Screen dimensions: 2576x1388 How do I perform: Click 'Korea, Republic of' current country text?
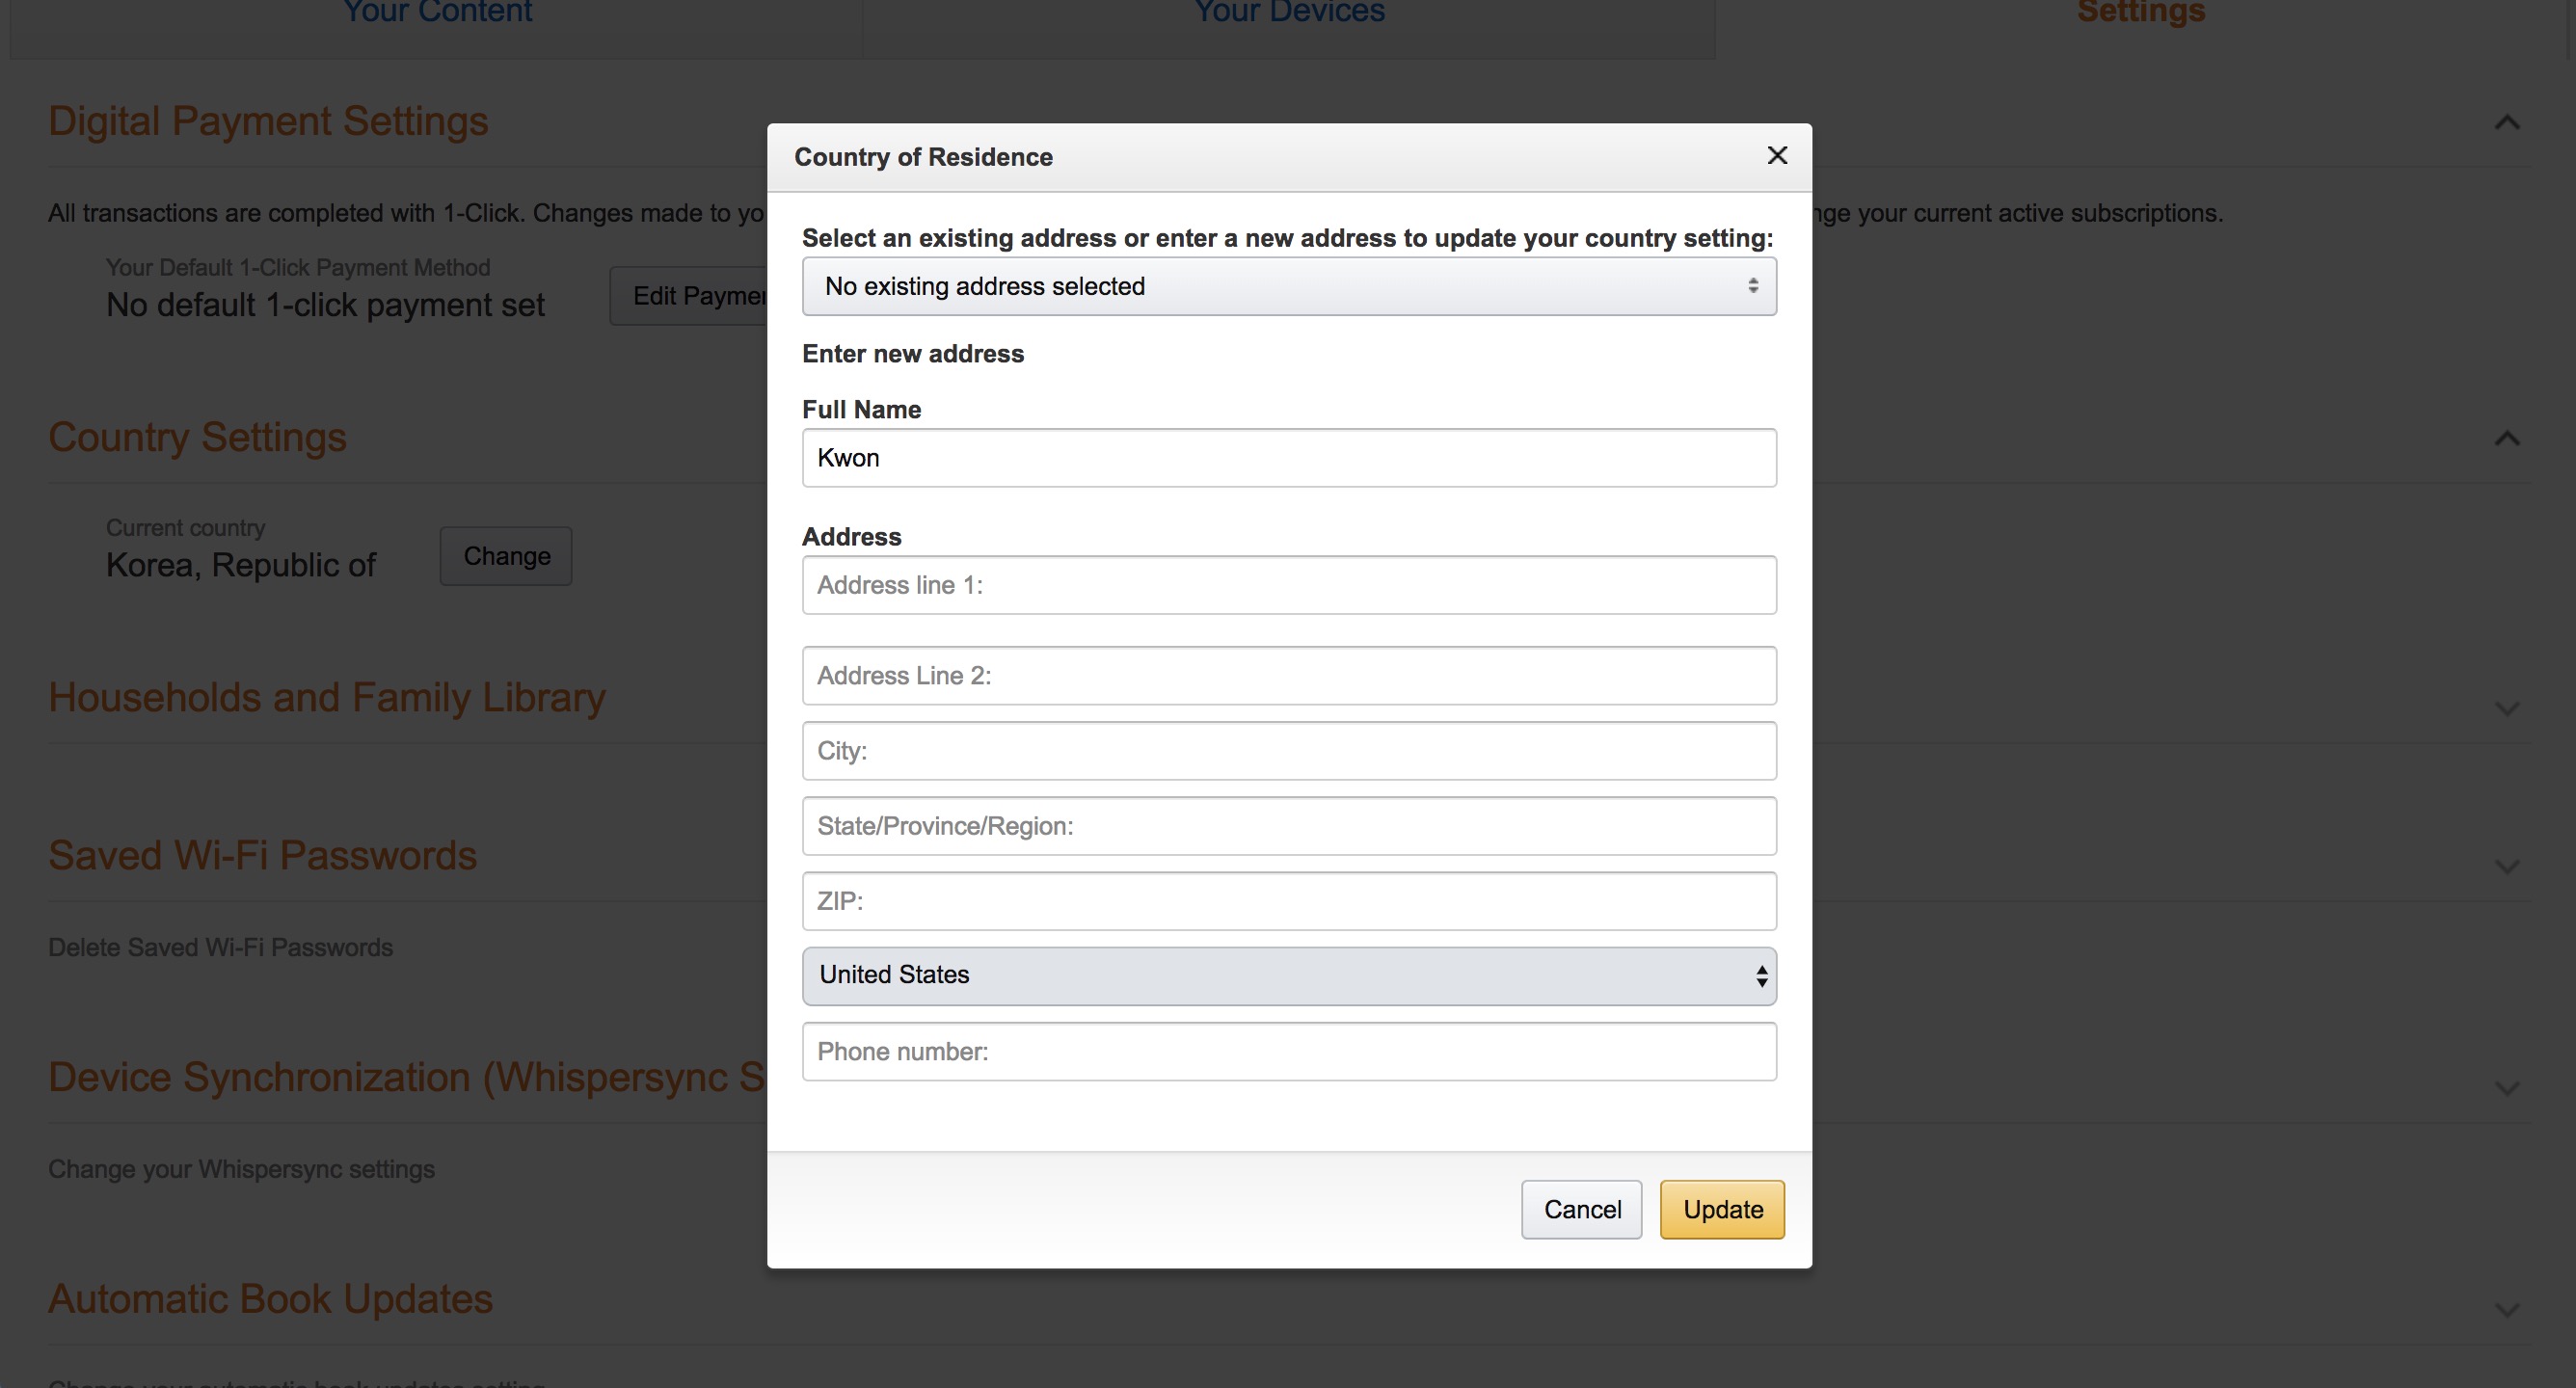[x=241, y=565]
